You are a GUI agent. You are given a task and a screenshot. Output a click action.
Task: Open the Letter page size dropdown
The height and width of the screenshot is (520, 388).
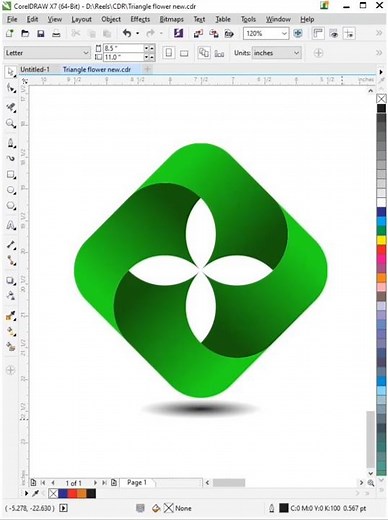click(x=85, y=53)
